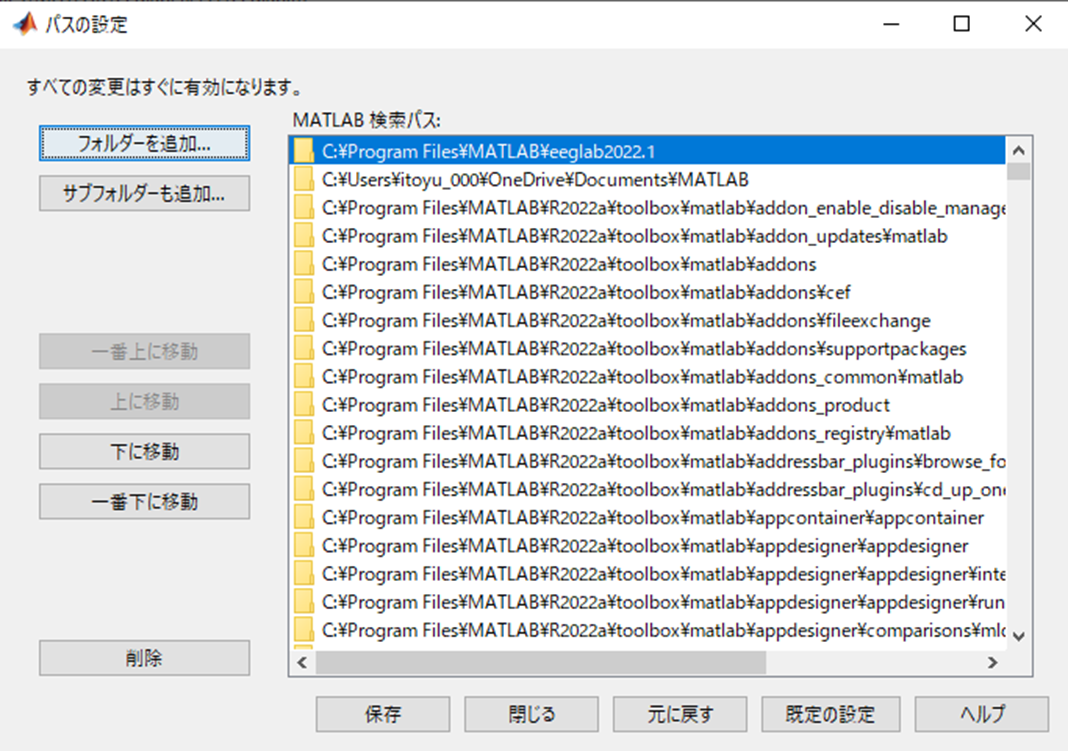
Task: Click folder icon of OneDrive Documents MATLAB row
Action: click(x=304, y=179)
